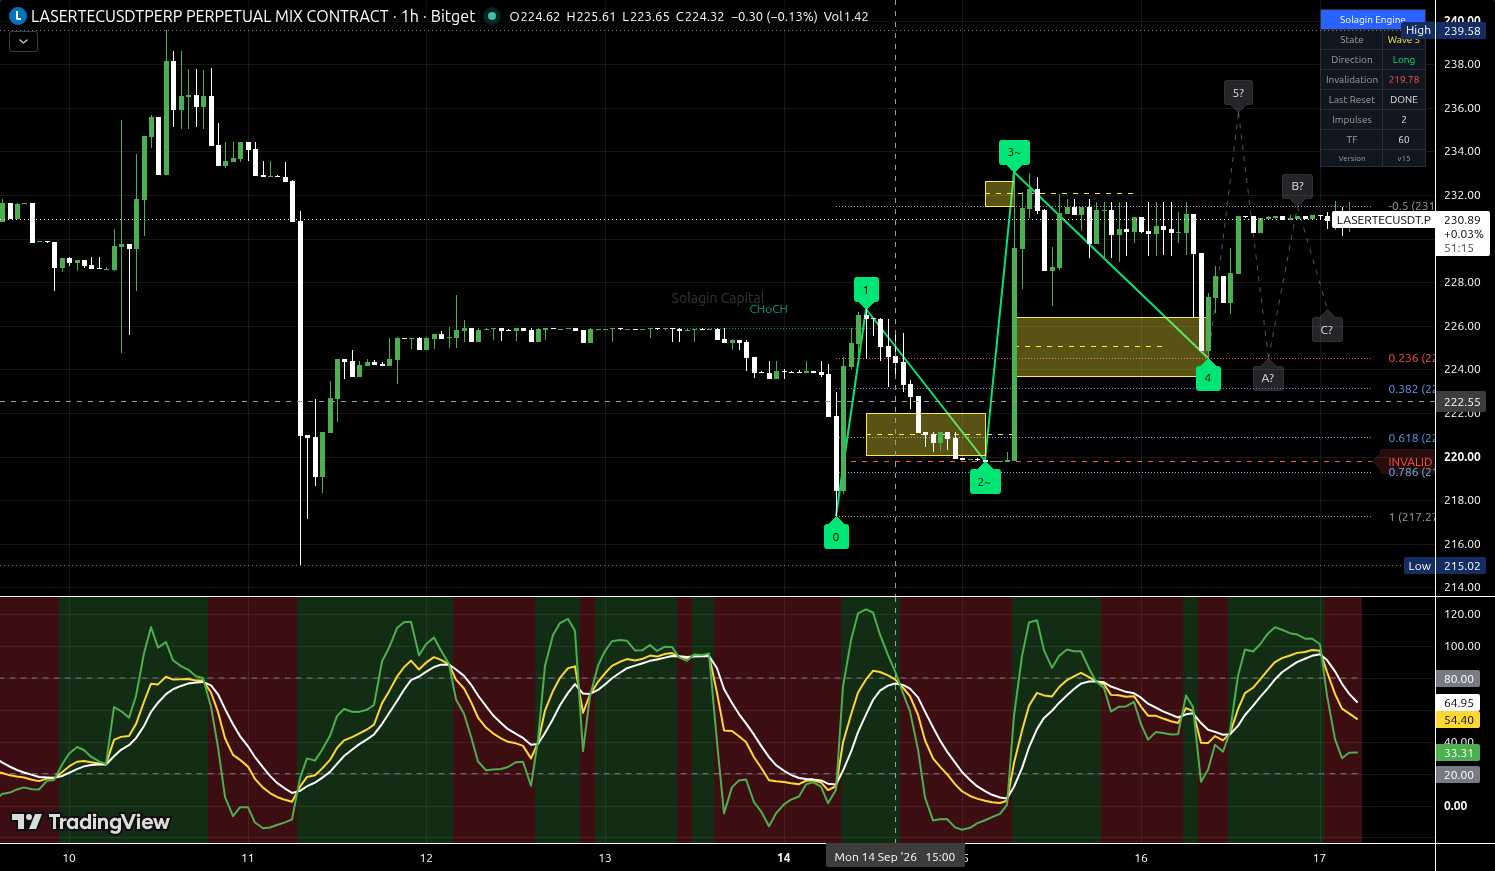Click the date '11' on the time axis
The width and height of the screenshot is (1495, 871).
[248, 858]
